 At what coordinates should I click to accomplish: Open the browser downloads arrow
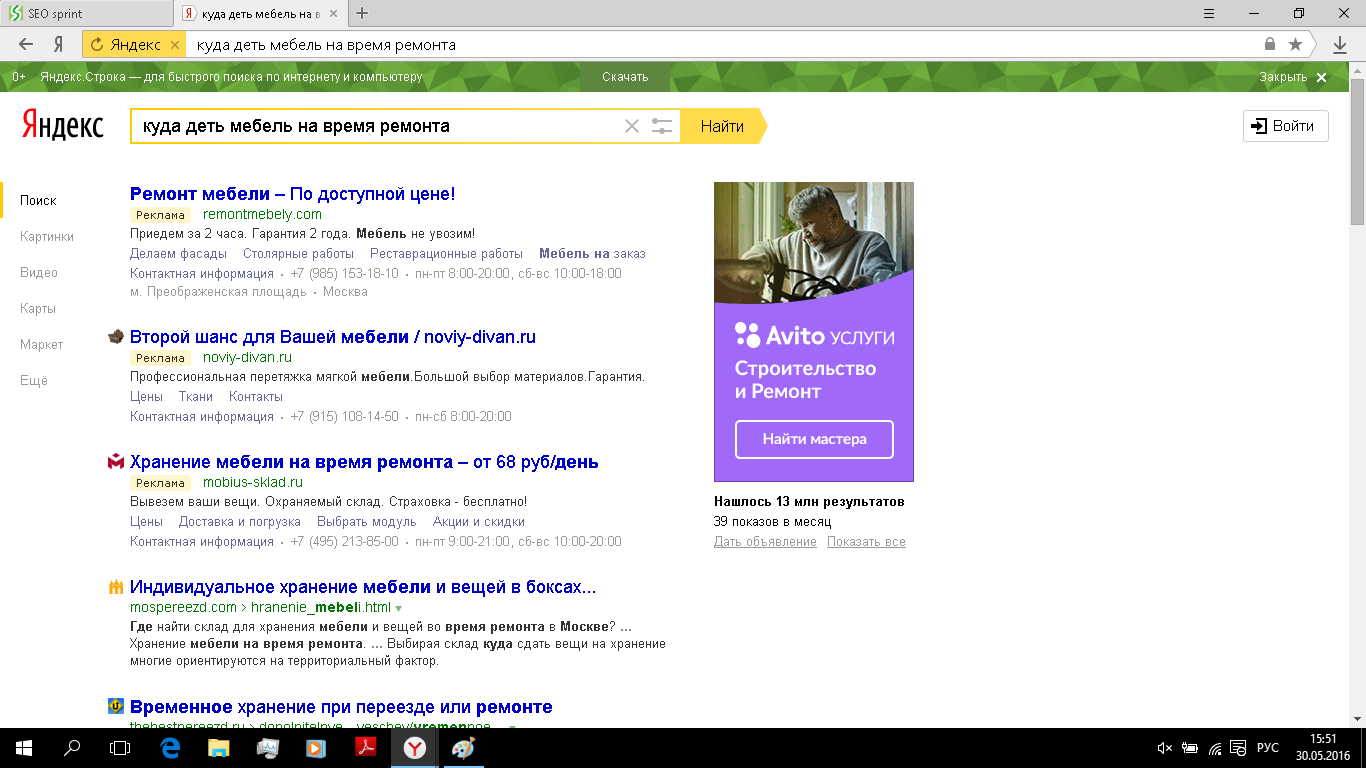(1340, 44)
